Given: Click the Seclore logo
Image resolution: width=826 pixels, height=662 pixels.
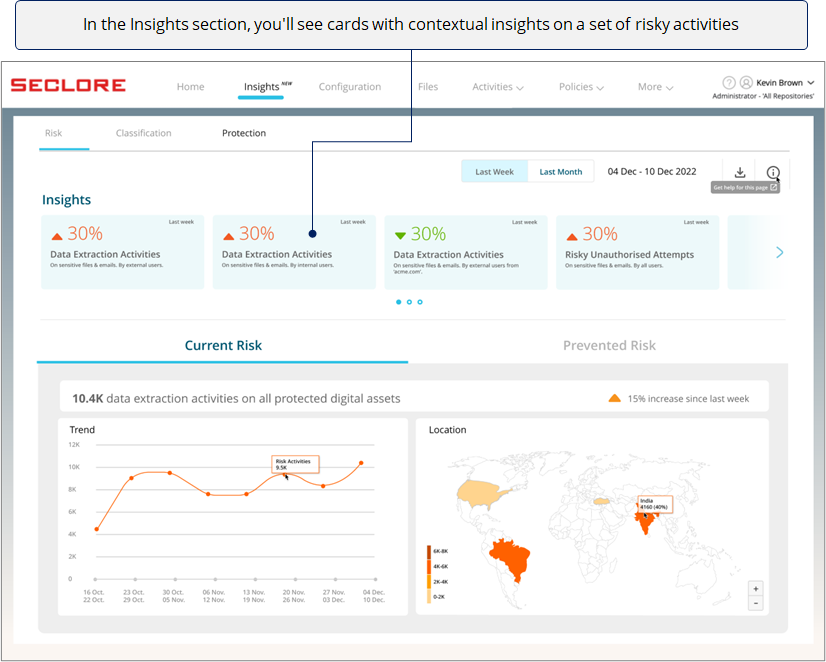Looking at the screenshot, I should (68, 85).
